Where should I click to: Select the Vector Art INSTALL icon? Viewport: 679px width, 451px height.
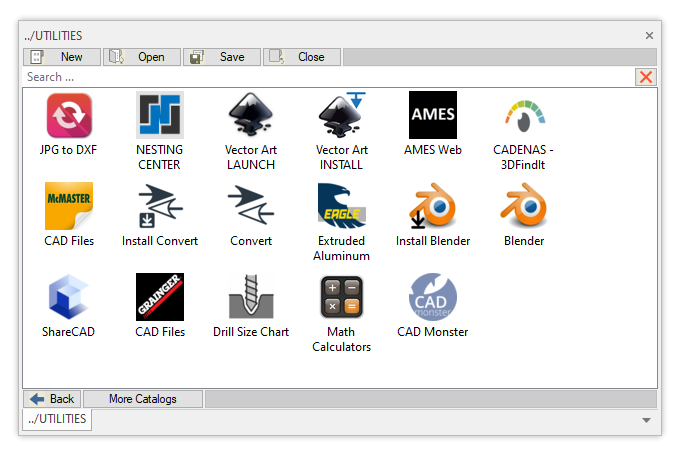[341, 116]
